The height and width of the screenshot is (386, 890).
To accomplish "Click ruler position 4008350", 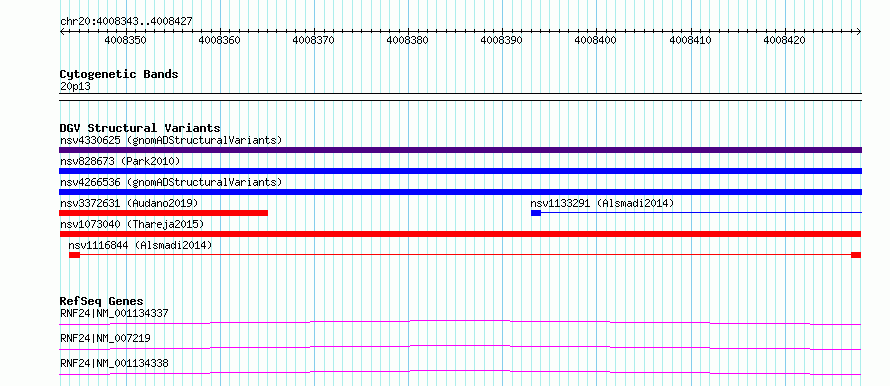I will pyautogui.click(x=125, y=41).
